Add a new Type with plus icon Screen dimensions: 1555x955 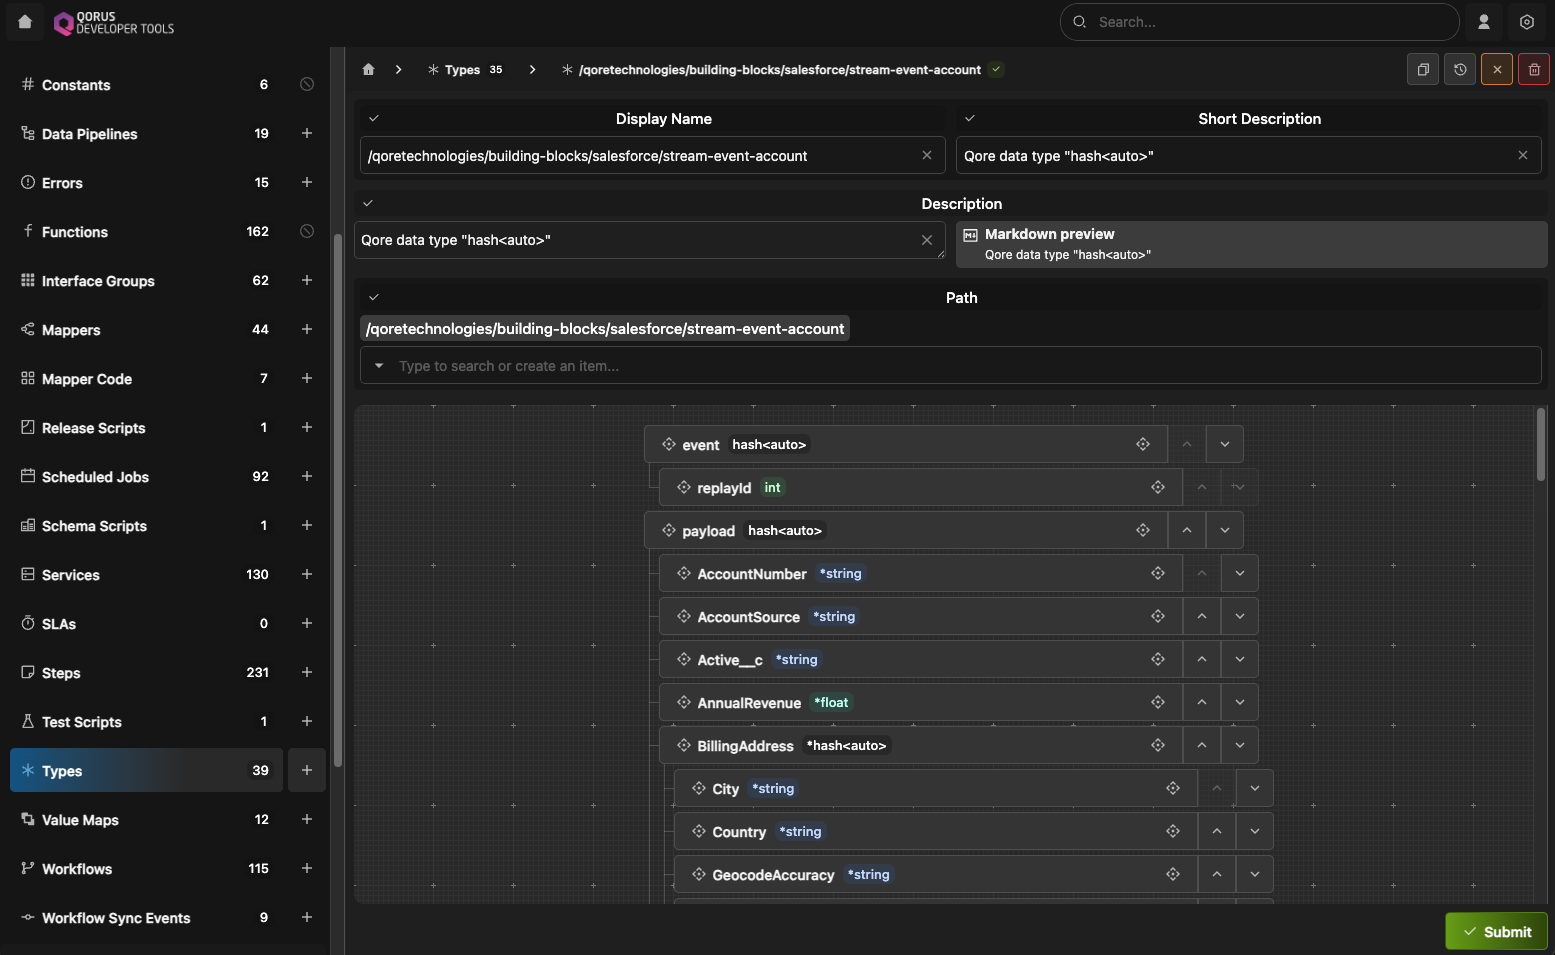tap(307, 770)
